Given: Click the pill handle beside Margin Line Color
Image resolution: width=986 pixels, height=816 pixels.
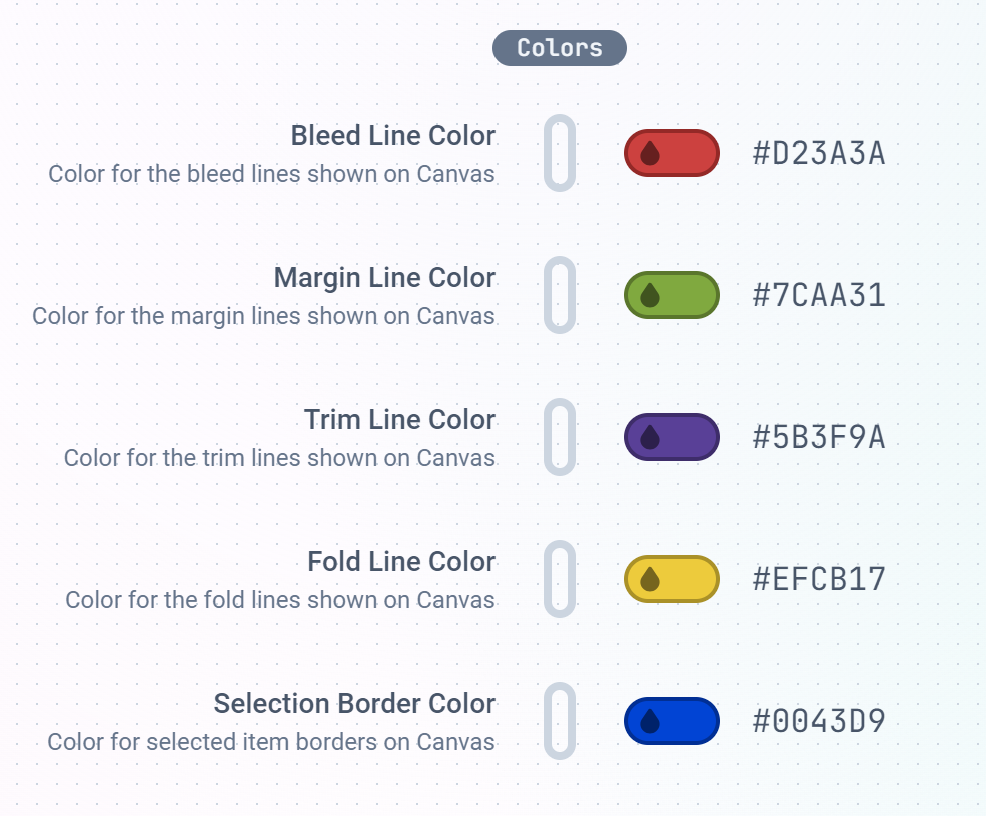Looking at the screenshot, I should pyautogui.click(x=560, y=295).
